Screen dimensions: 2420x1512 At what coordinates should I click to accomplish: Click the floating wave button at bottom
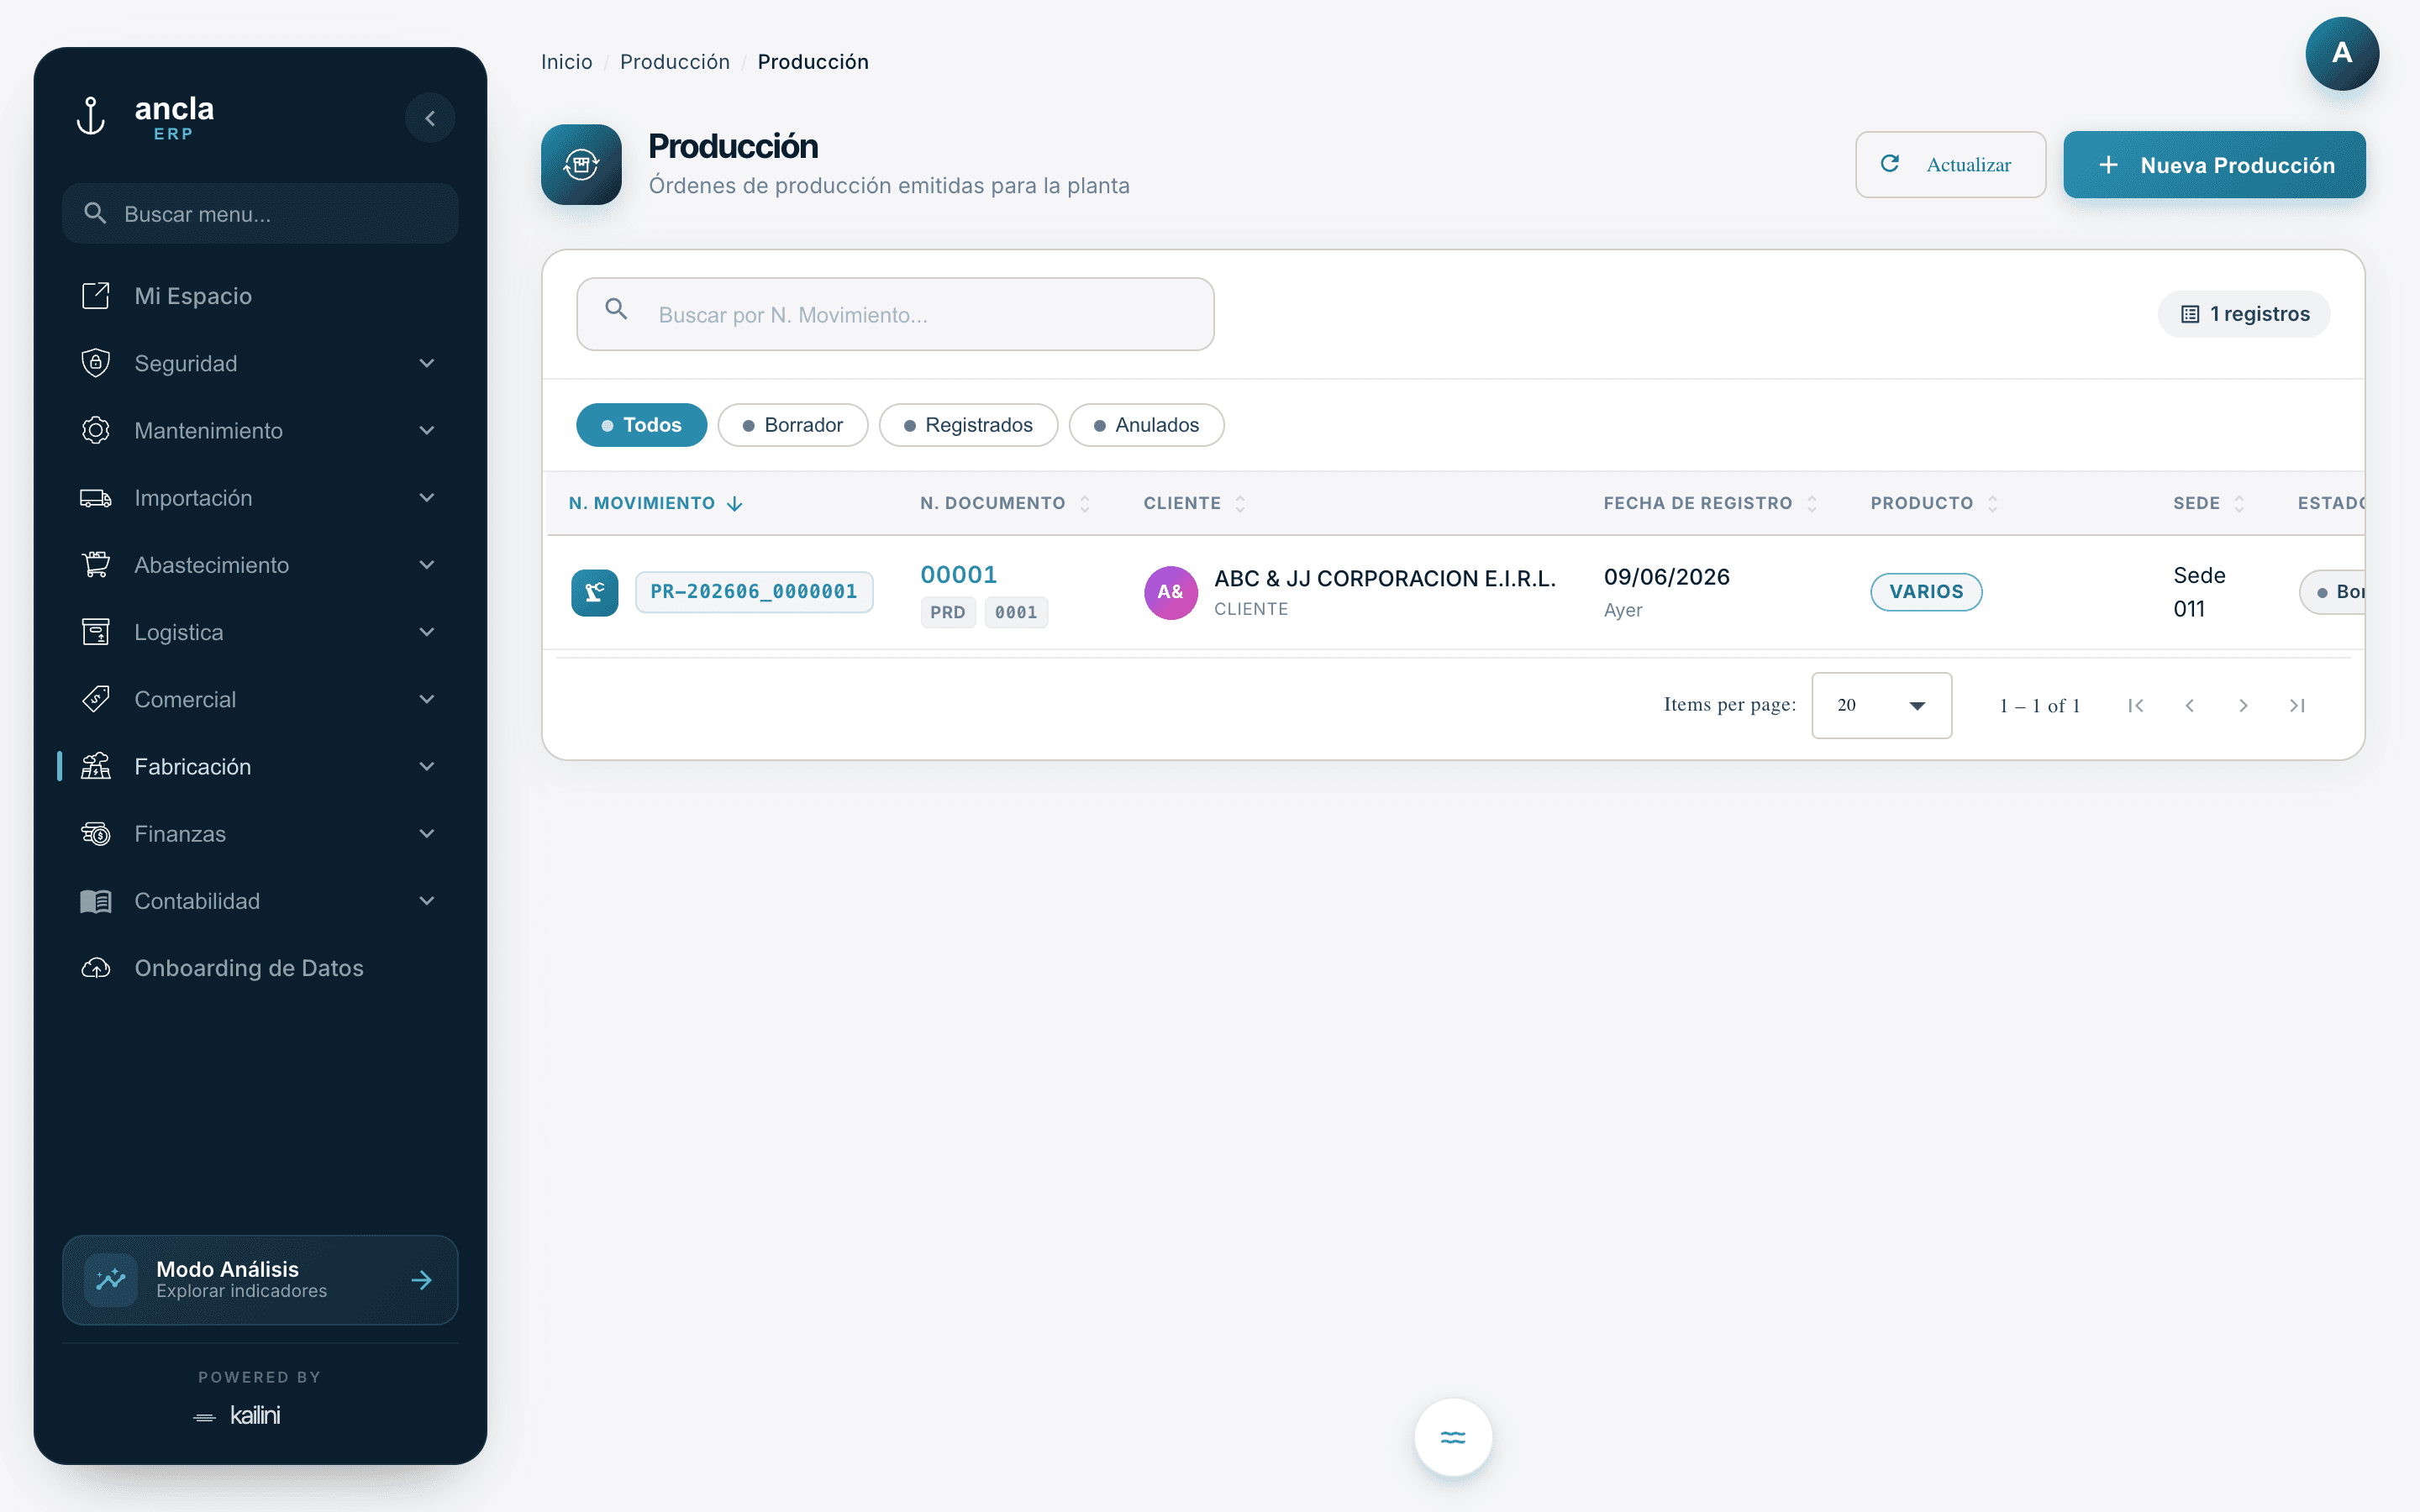[x=1452, y=1437]
